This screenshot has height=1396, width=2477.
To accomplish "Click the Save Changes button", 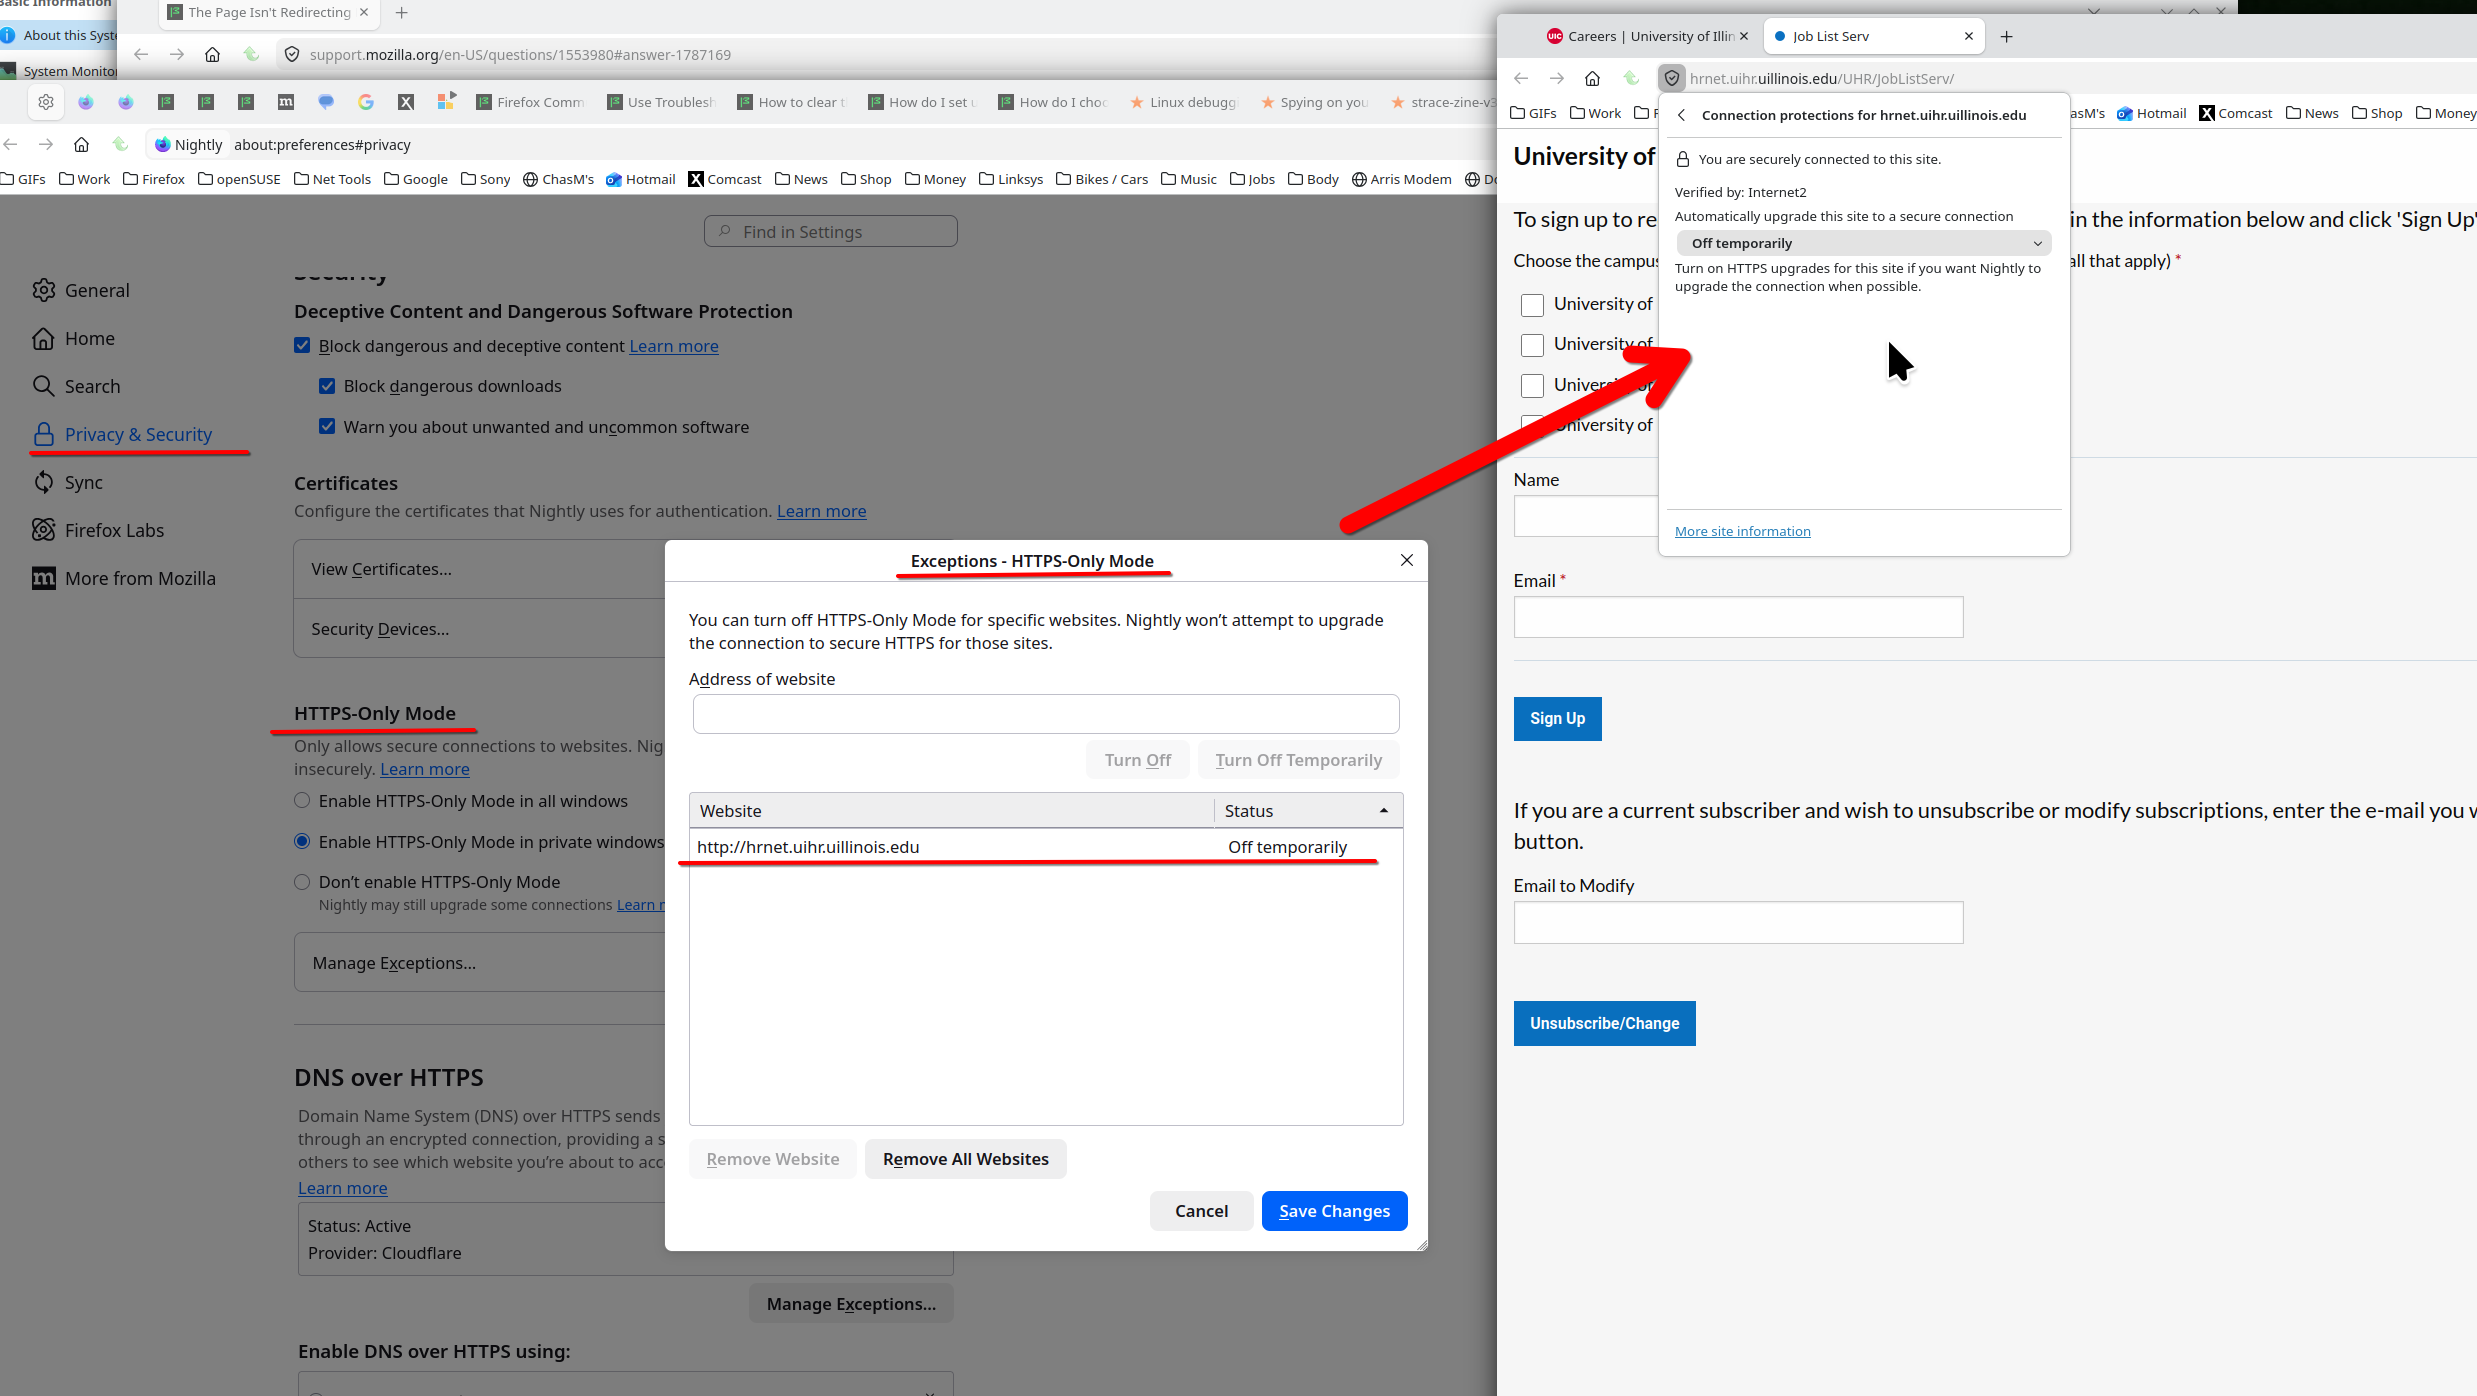I will pyautogui.click(x=1334, y=1211).
